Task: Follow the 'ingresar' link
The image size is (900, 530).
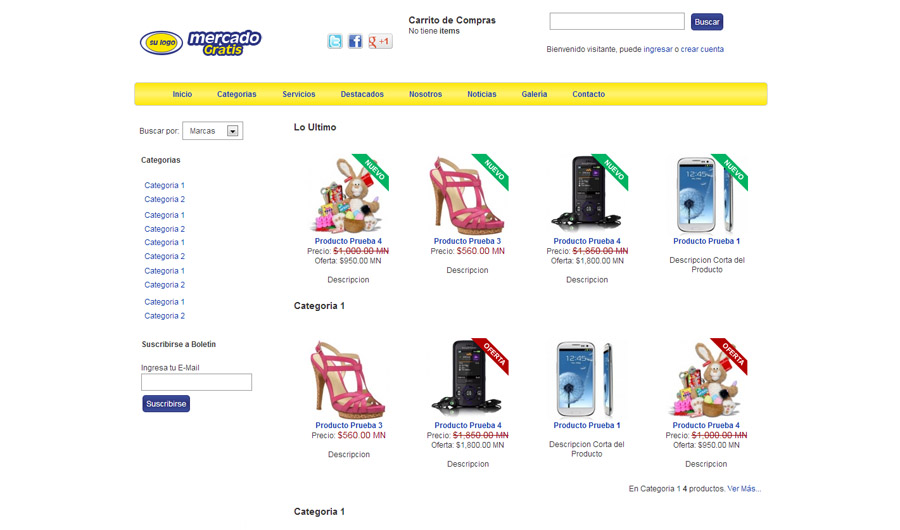Action: pyautogui.click(x=658, y=49)
